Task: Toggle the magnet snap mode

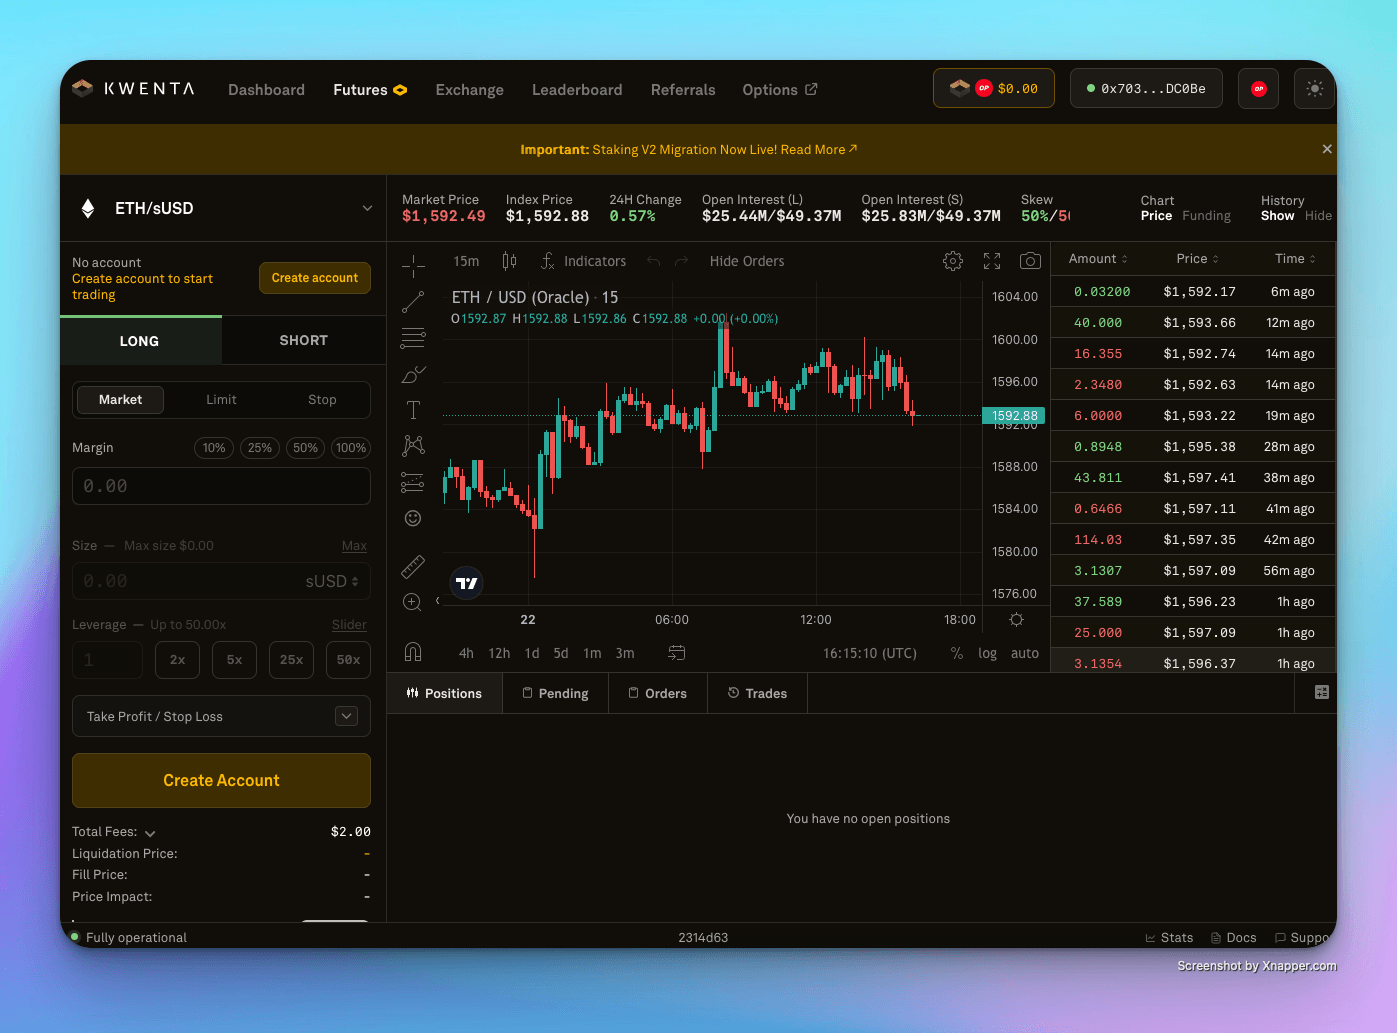Action: coord(413,652)
